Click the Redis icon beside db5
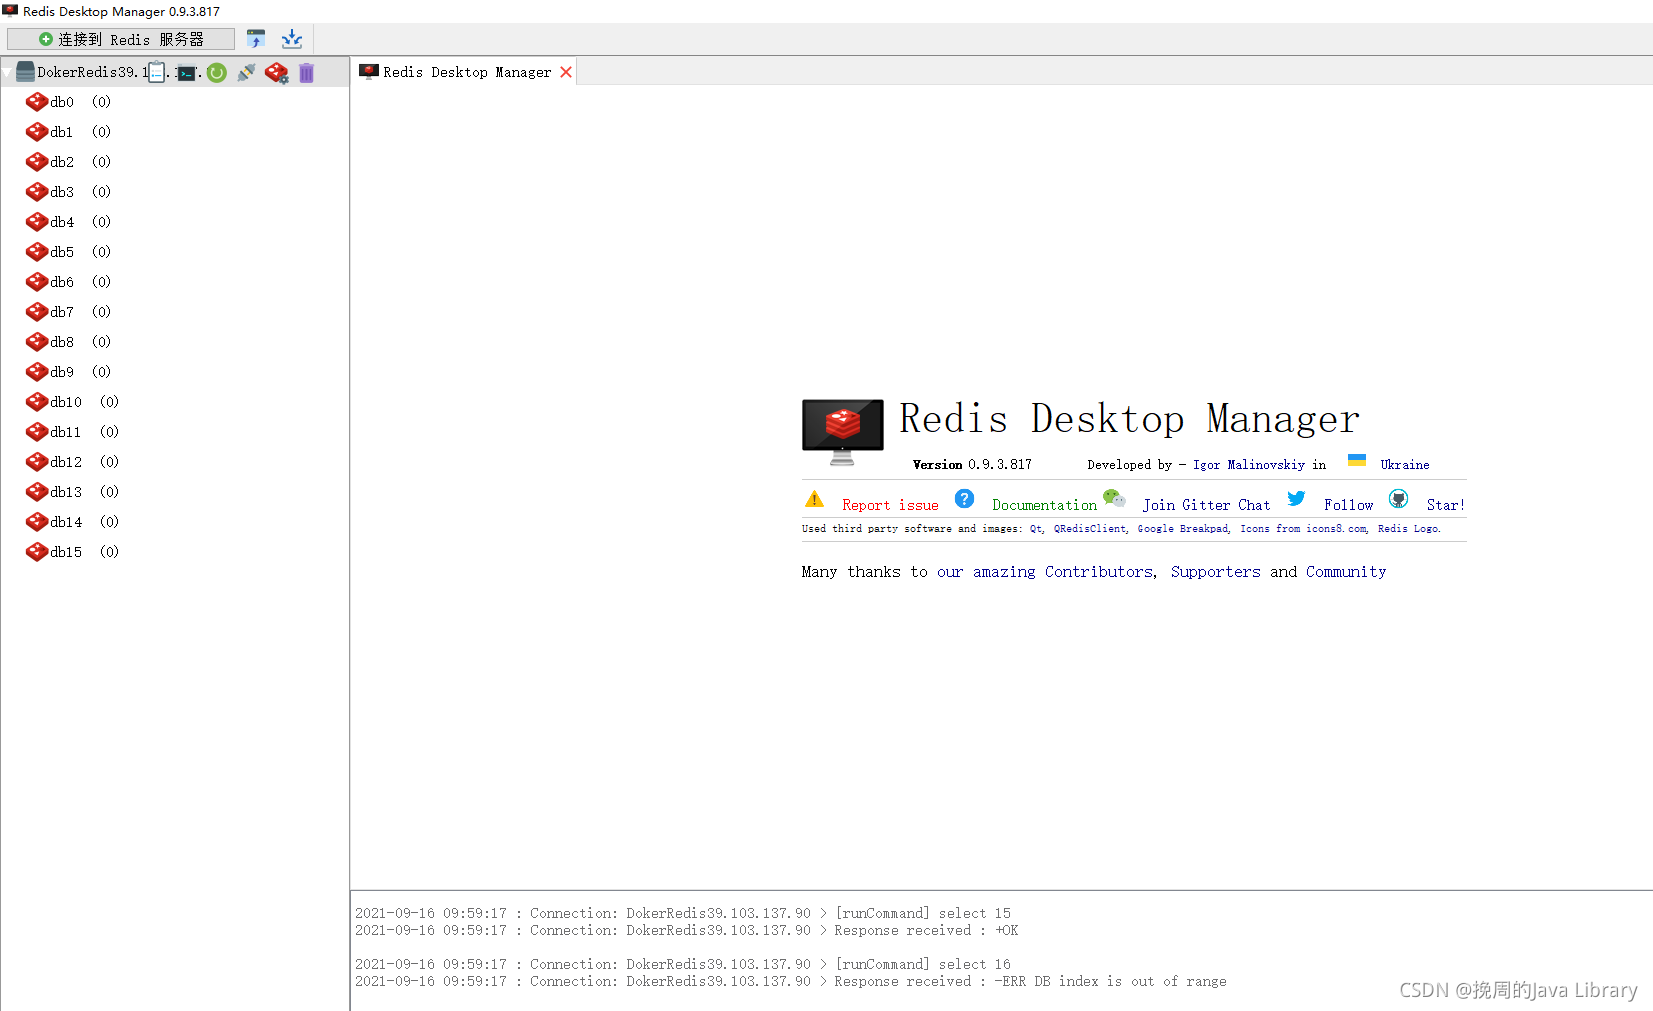This screenshot has height=1011, width=1653. [x=37, y=252]
